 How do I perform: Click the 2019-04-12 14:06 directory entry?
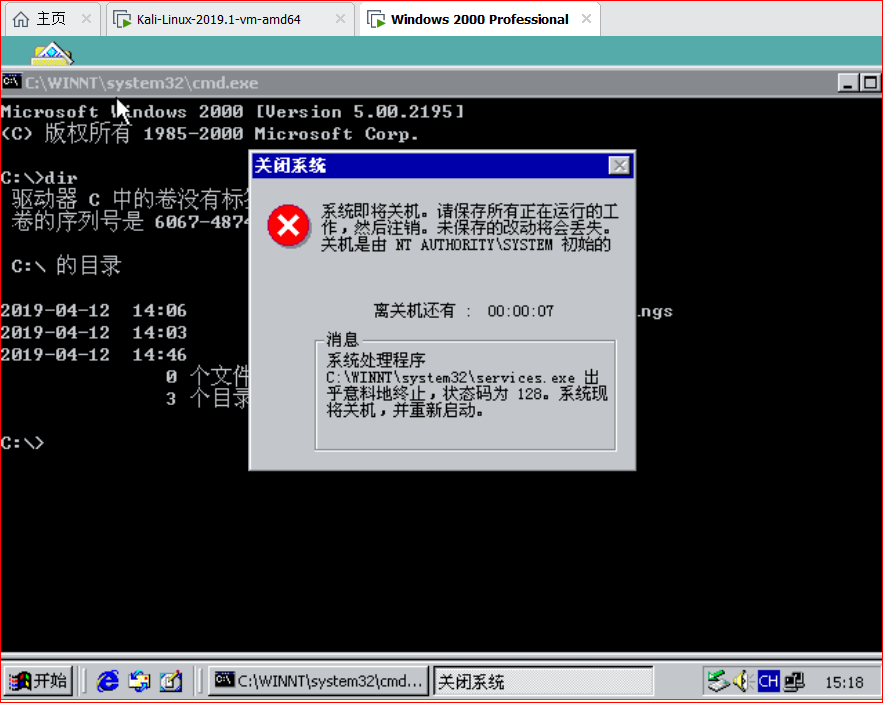pos(93,310)
